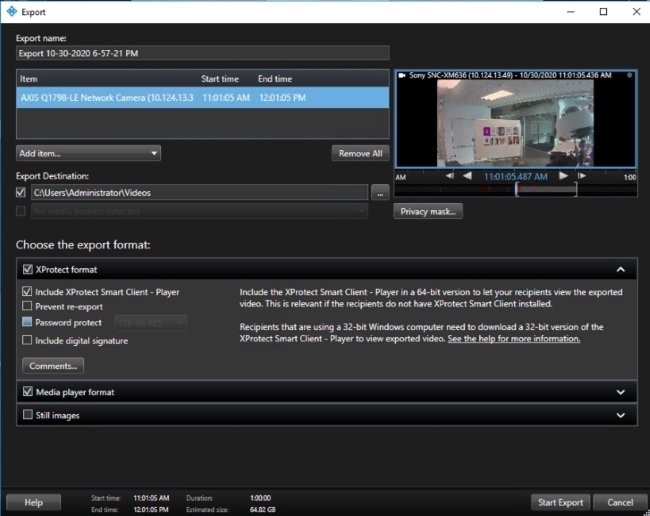650x516 pixels.
Task: Expand the Still images section
Action: click(x=620, y=415)
